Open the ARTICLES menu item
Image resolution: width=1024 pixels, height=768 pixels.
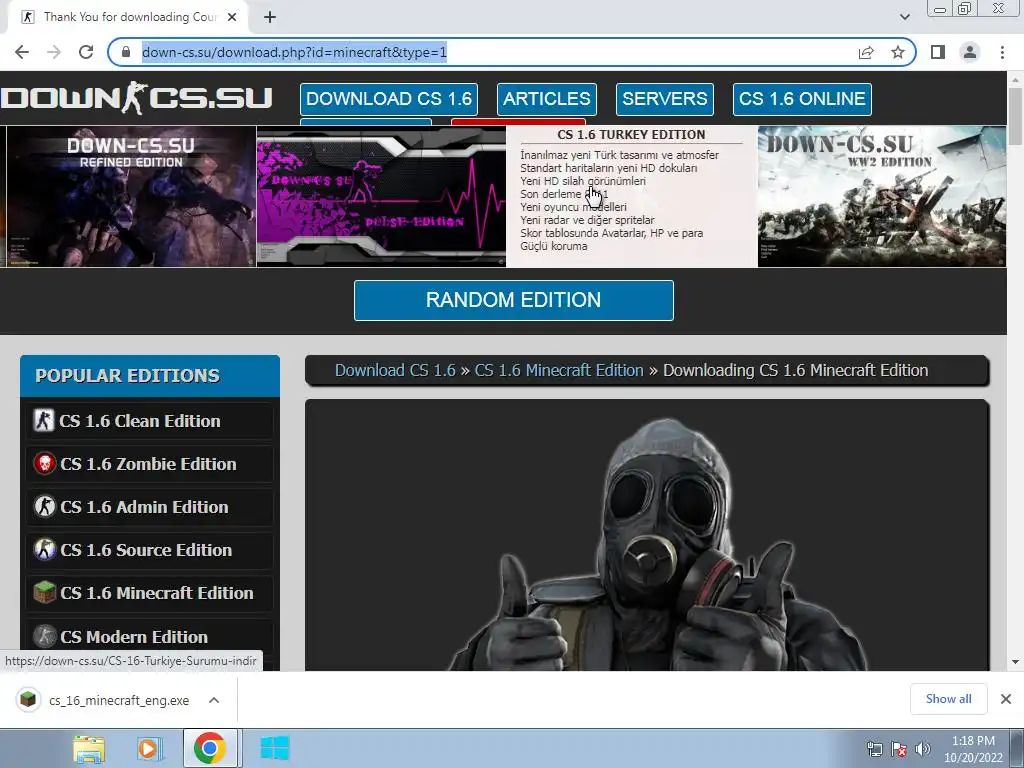click(547, 99)
